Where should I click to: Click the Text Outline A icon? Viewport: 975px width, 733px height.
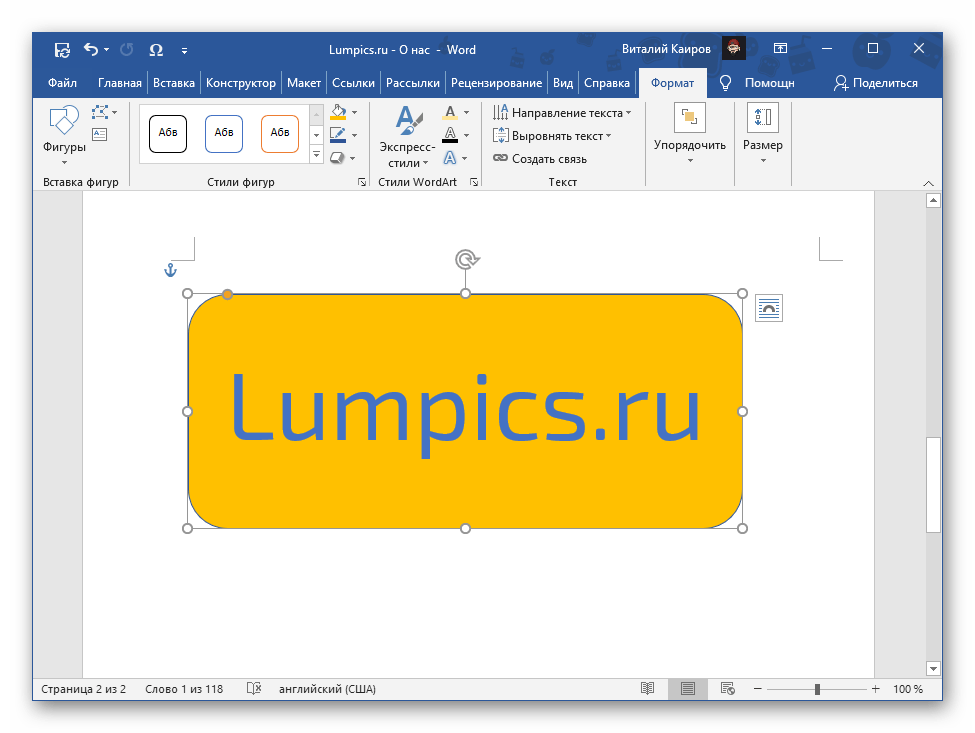450,135
